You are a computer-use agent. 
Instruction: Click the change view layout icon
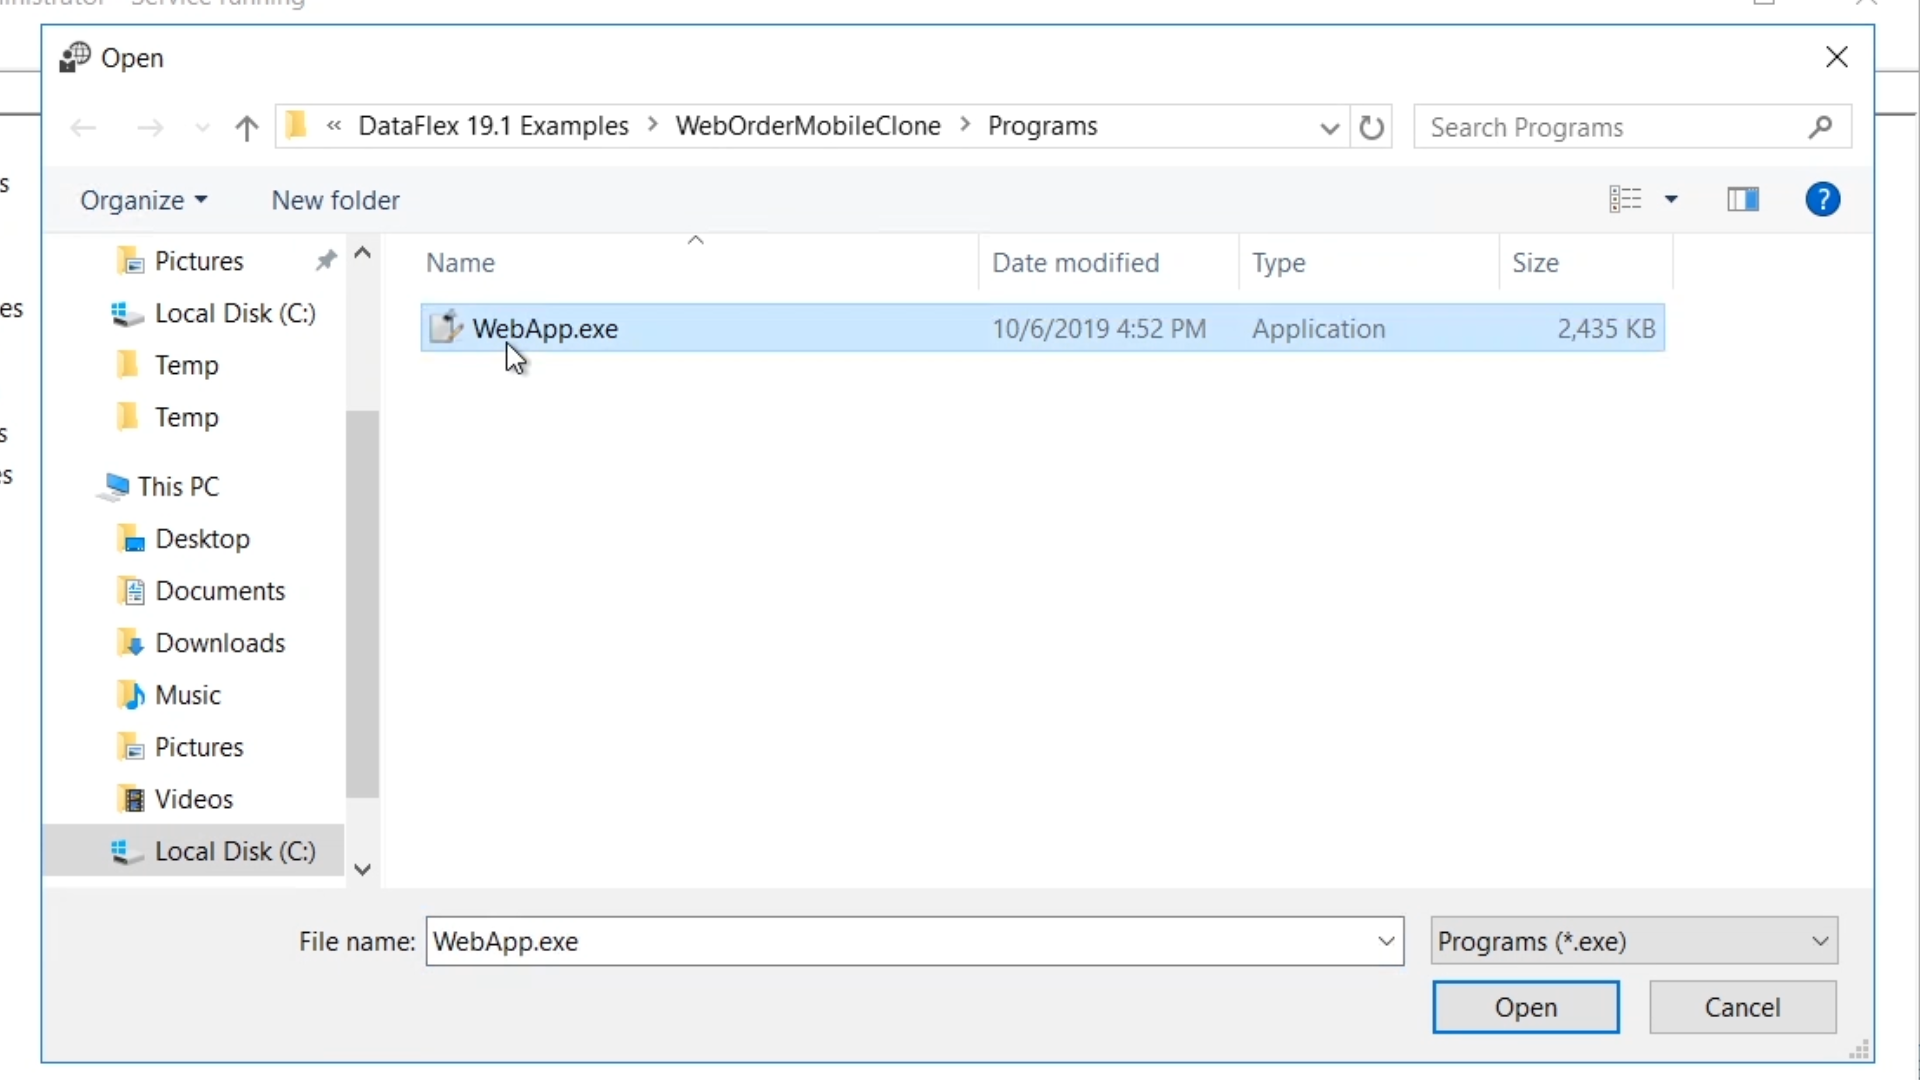(x=1625, y=200)
